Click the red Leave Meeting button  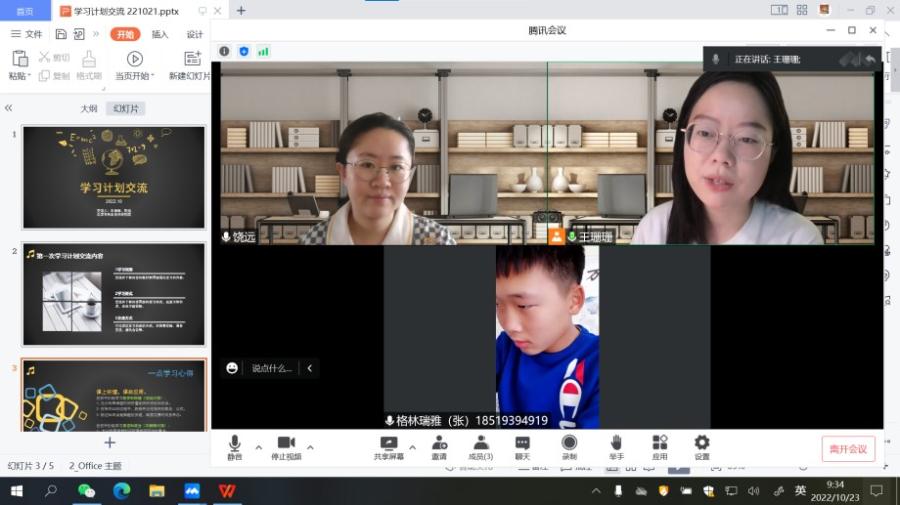click(848, 449)
